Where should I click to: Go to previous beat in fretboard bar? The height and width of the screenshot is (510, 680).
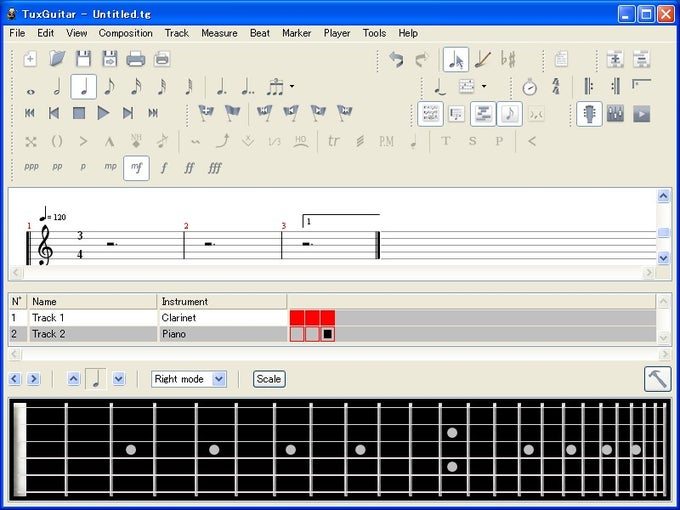click(14, 379)
